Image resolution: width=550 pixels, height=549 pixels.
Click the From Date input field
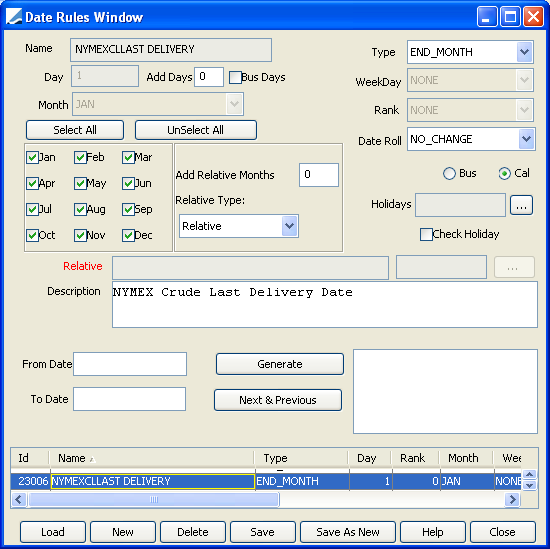[130, 364]
